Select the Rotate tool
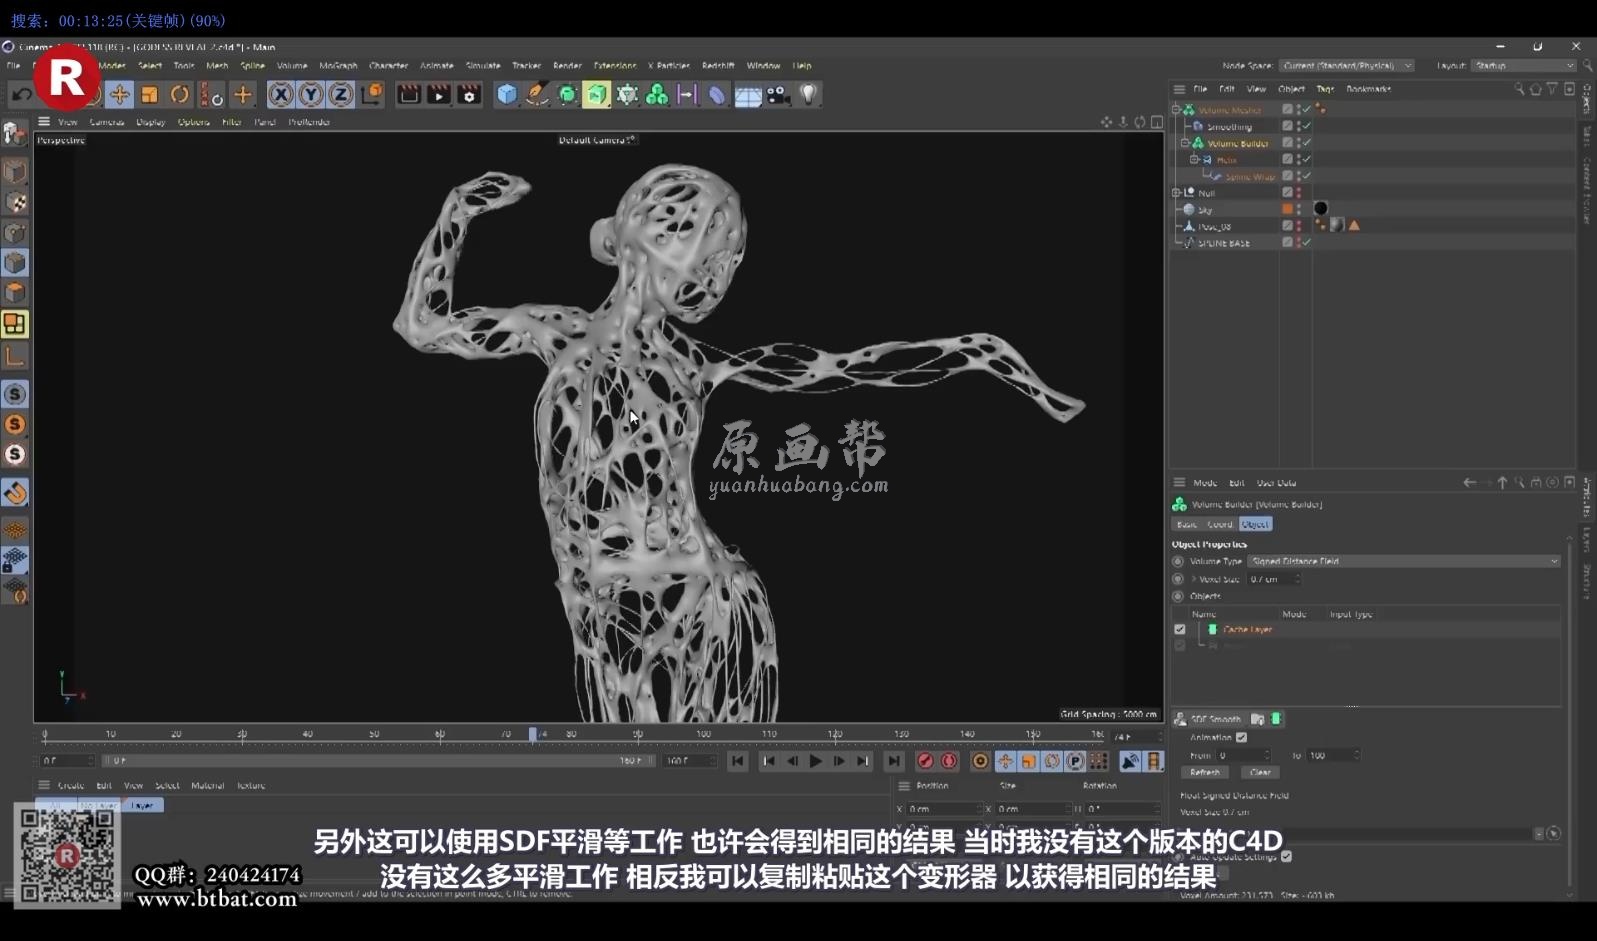1597x941 pixels. point(180,94)
